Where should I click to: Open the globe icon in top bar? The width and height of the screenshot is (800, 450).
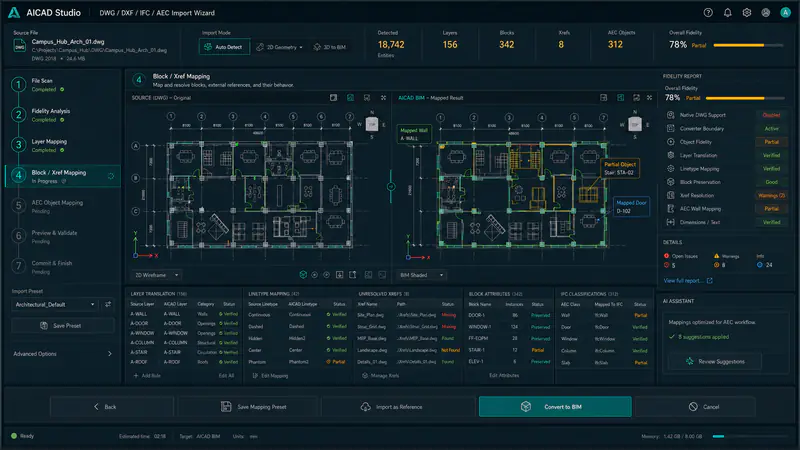(766, 13)
